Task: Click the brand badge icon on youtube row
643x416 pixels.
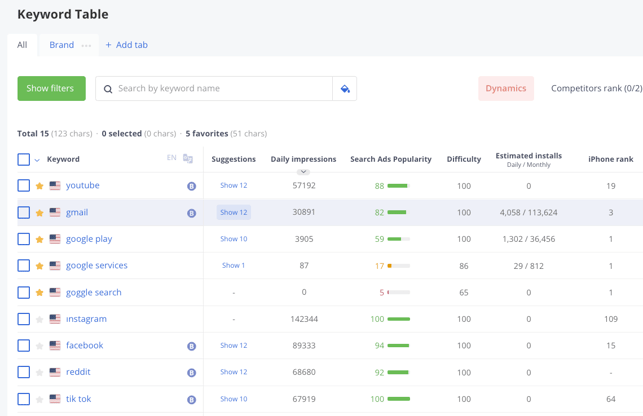Action: (x=192, y=186)
